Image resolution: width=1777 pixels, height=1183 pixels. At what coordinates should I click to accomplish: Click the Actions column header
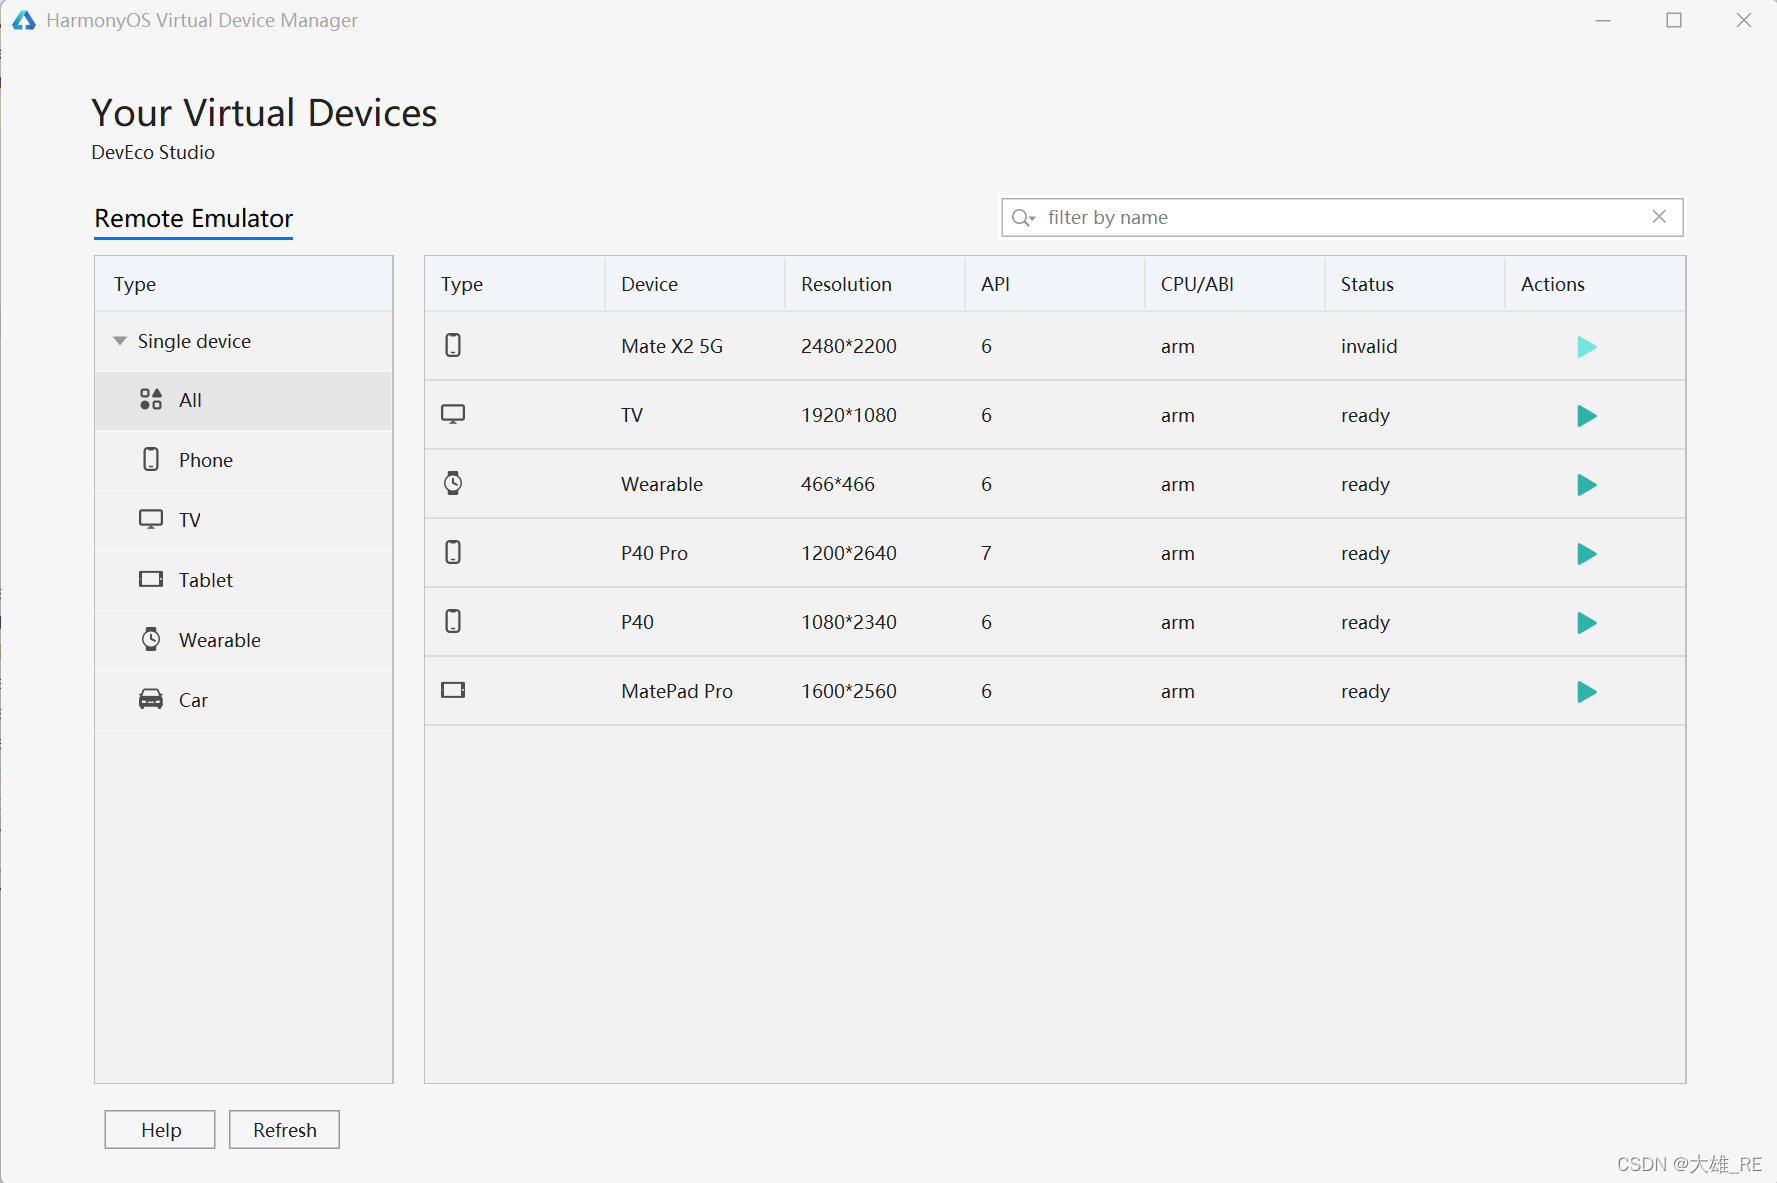[1595, 284]
